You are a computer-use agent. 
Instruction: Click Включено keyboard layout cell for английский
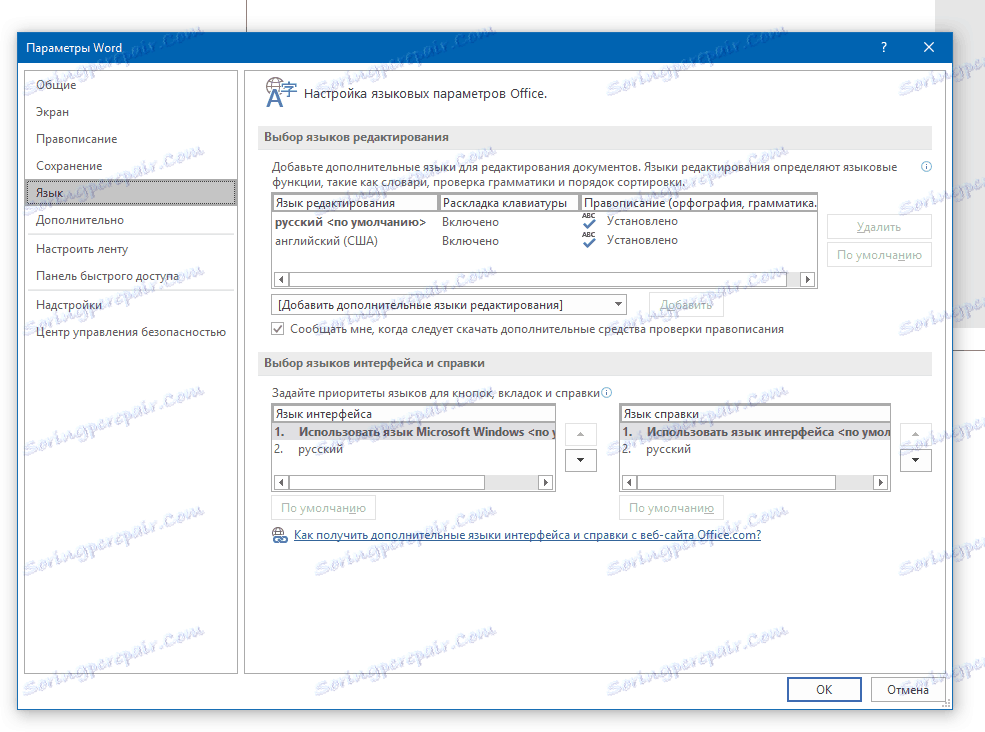pos(471,241)
